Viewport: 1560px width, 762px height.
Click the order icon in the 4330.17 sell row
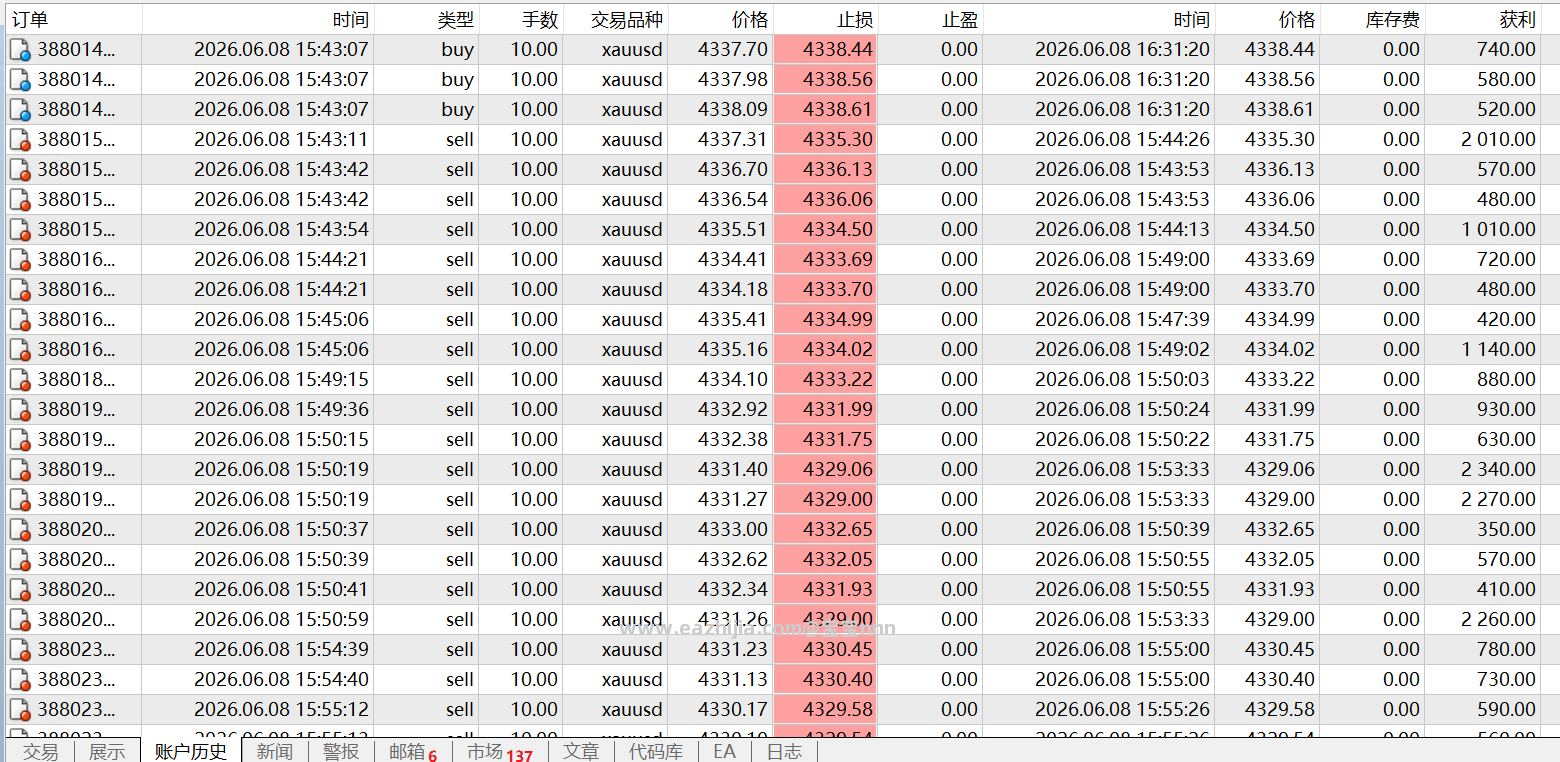[20, 709]
